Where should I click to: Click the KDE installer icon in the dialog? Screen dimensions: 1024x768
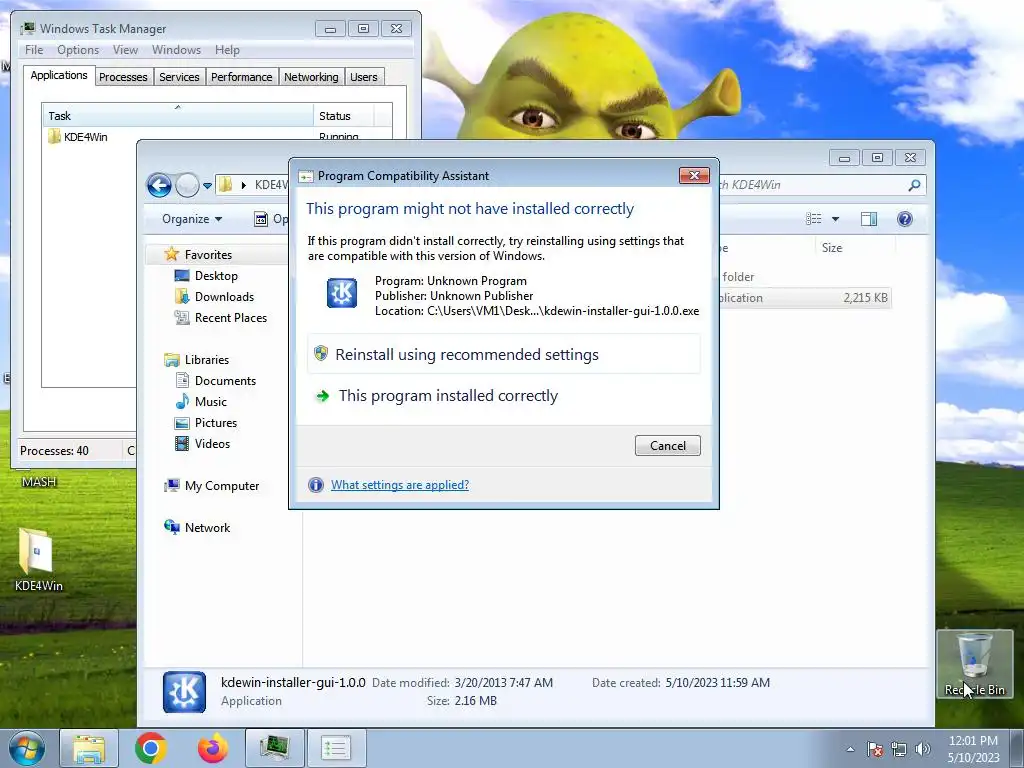(342, 293)
